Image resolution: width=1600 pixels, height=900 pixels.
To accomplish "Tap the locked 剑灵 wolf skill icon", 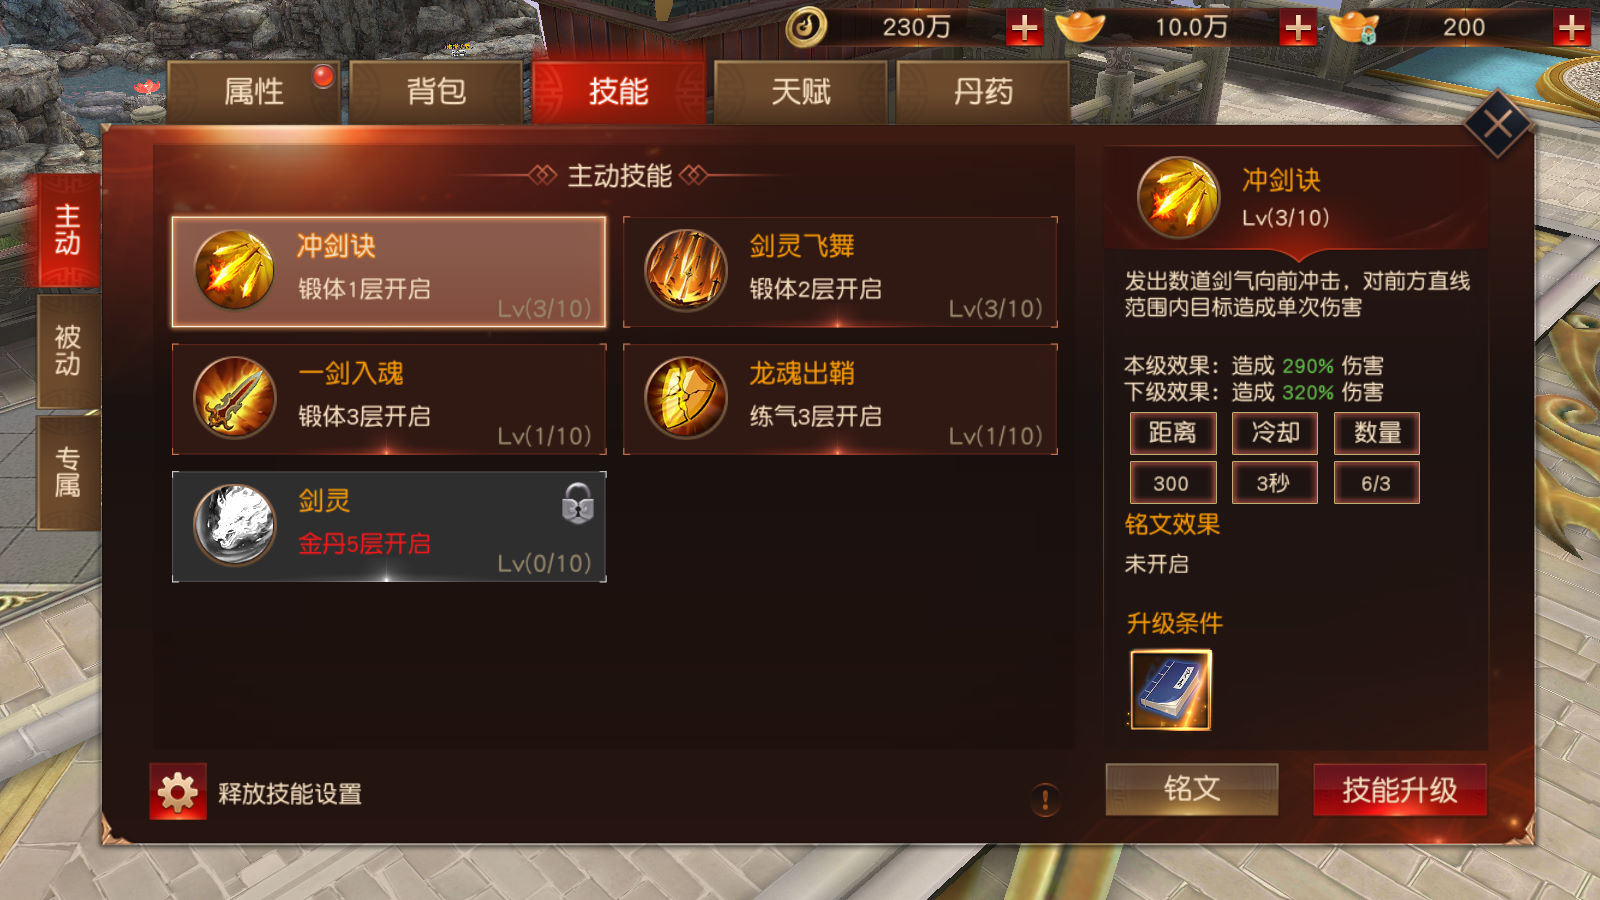I will 234,524.
